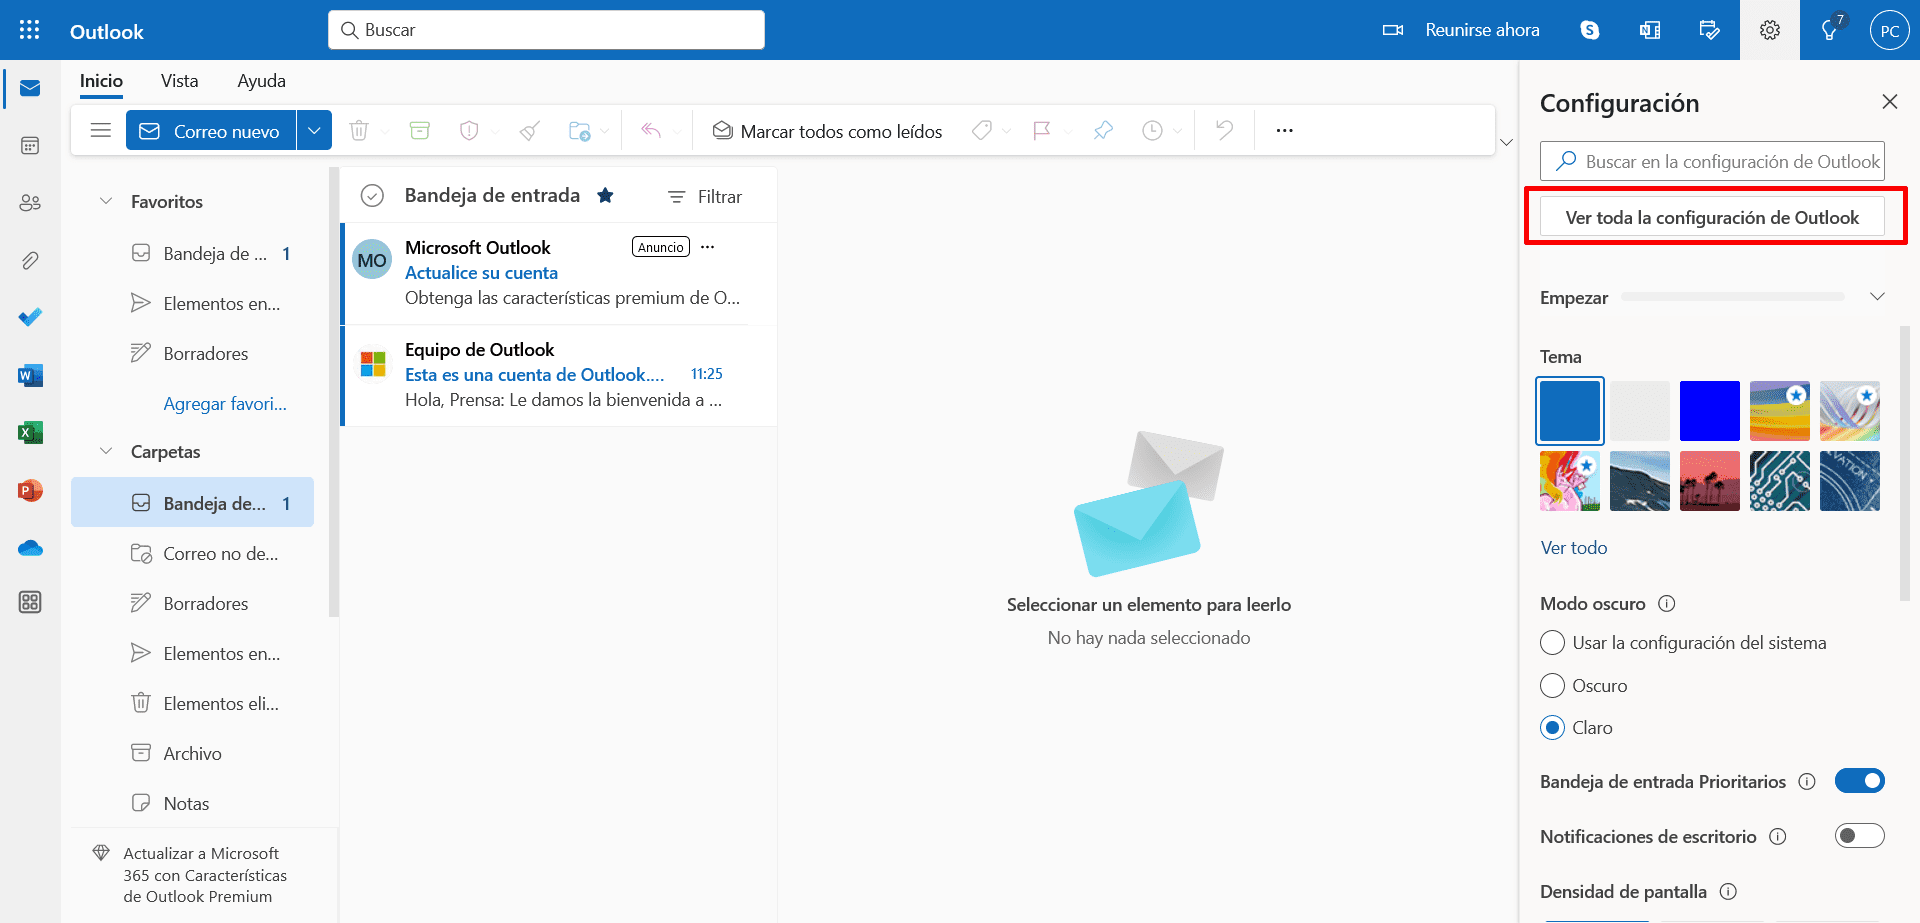Viewport: 1920px width, 923px height.
Task: Collapse the Favoritos section
Action: point(106,201)
